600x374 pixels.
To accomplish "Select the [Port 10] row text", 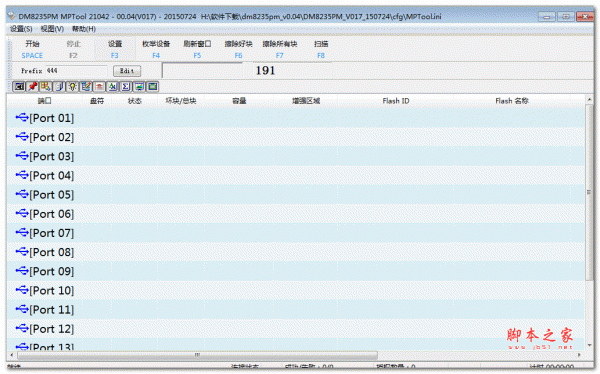I will [x=52, y=290].
